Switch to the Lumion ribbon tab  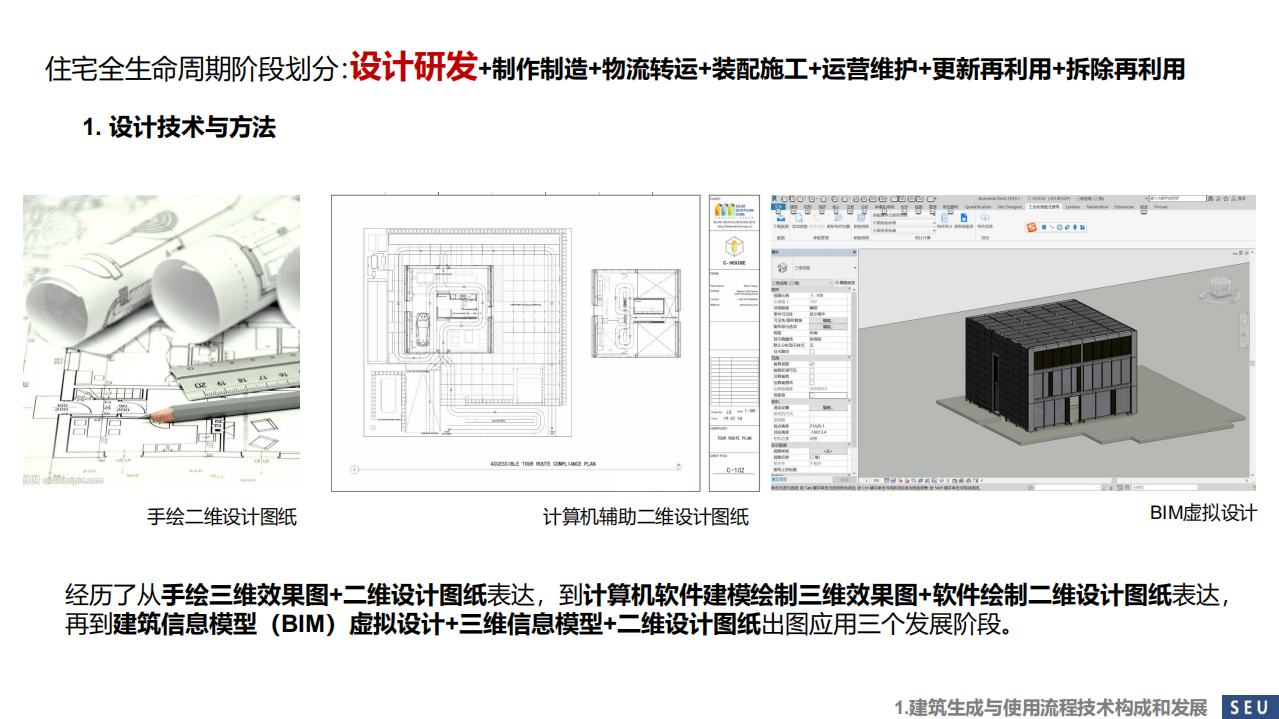(x=1072, y=207)
